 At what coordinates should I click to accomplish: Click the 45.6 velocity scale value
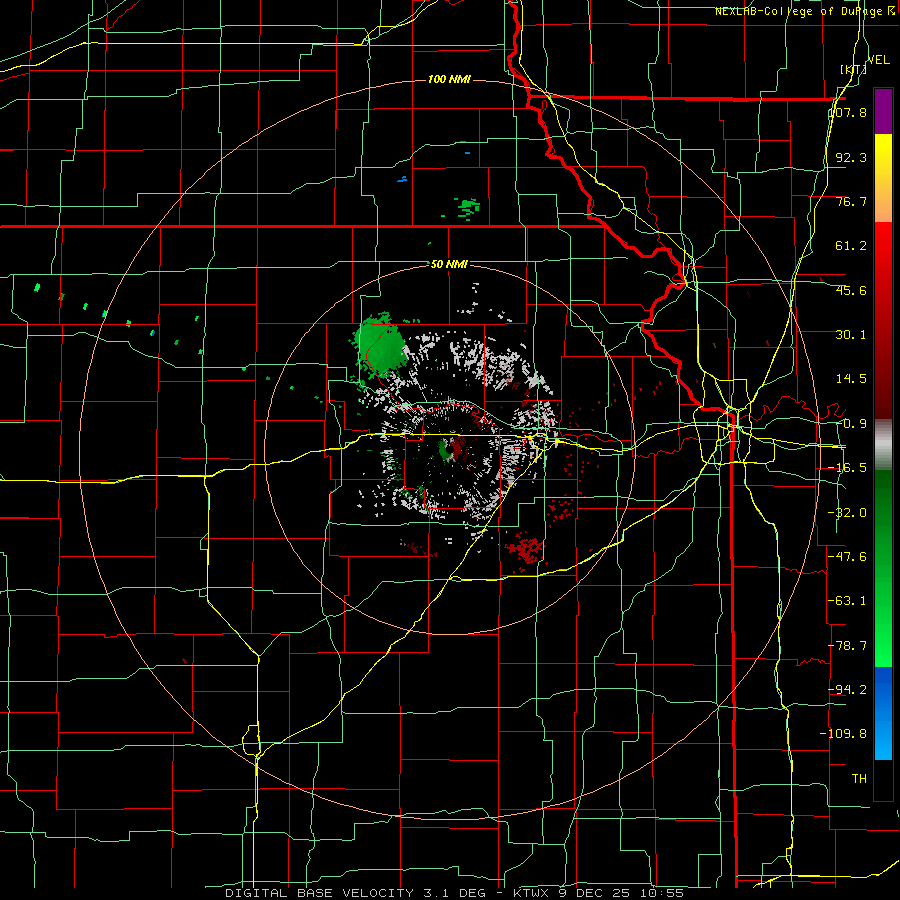[851, 290]
